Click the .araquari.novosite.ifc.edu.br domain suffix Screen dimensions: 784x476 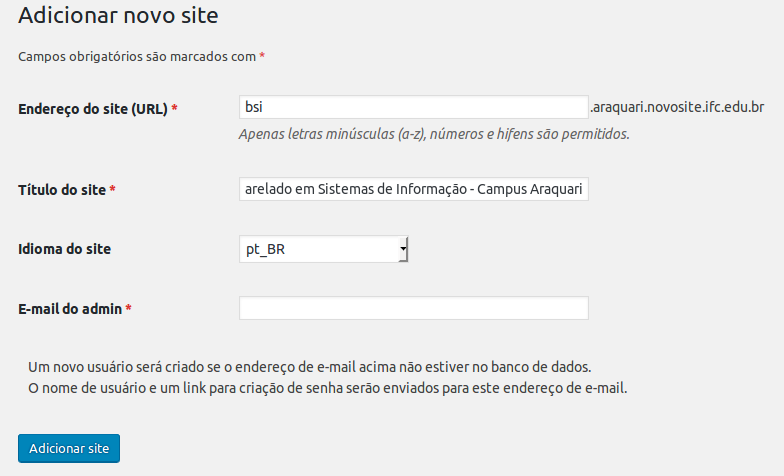pos(677,106)
